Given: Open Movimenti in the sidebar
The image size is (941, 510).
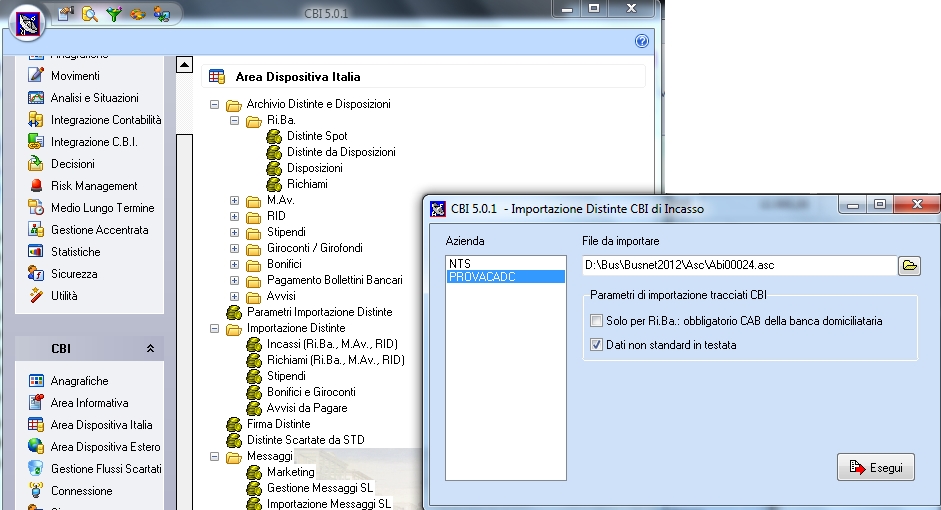Looking at the screenshot, I should (x=75, y=76).
